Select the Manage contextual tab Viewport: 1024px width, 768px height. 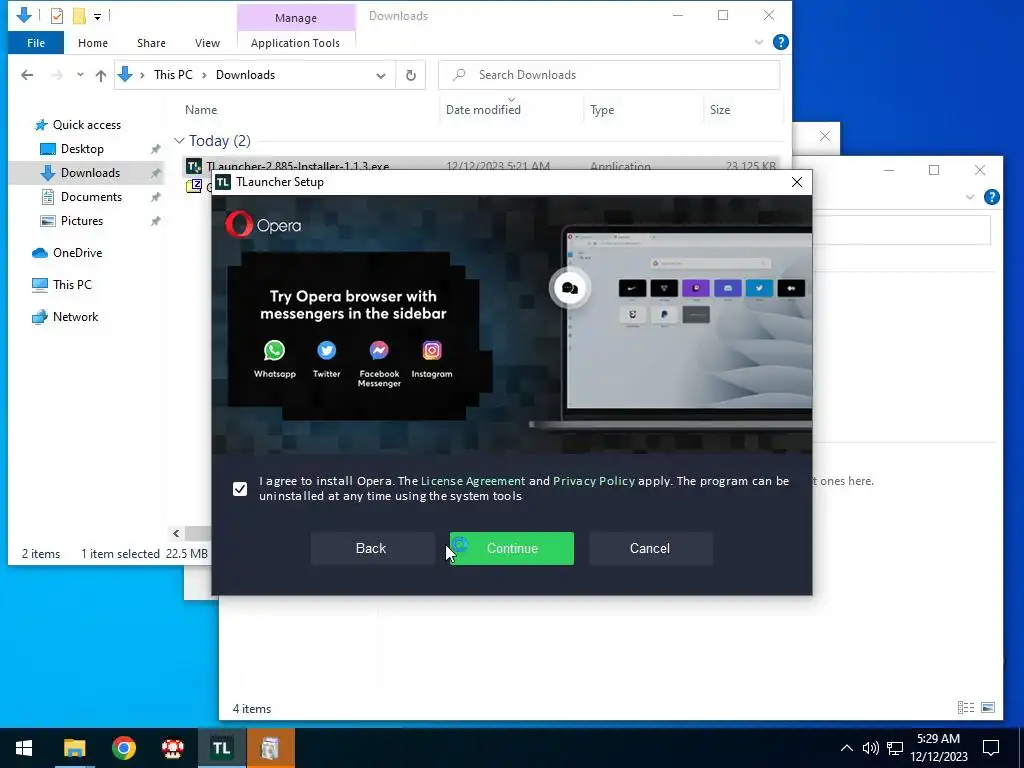[x=296, y=18]
